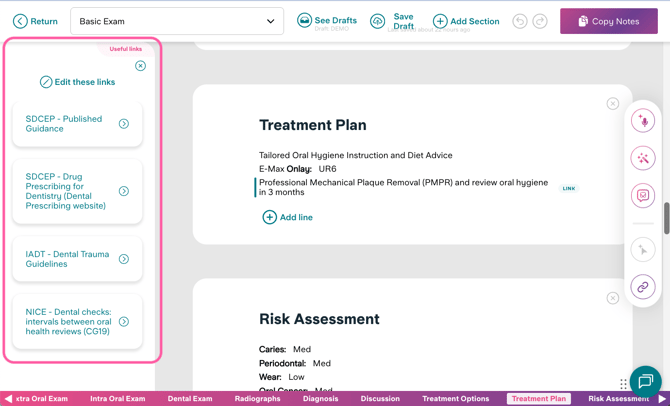The image size is (670, 406).
Task: Open the useful links chain icon
Action: click(643, 287)
